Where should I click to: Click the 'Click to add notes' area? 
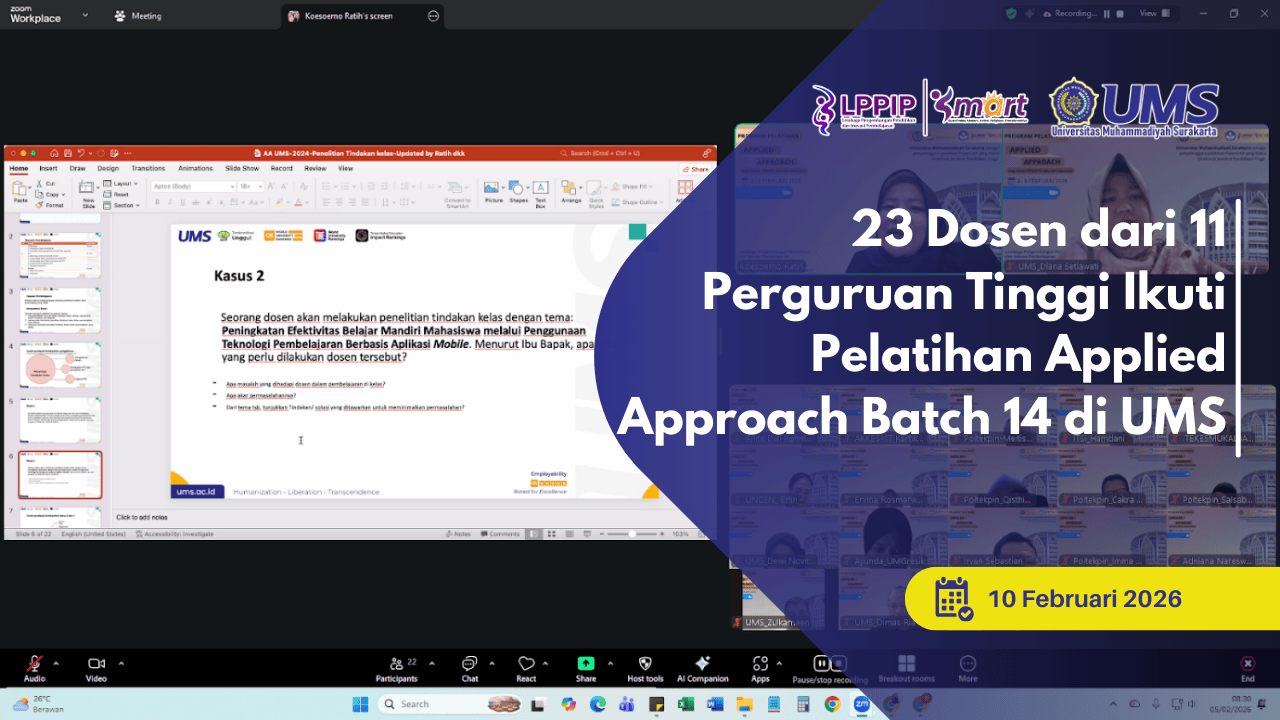coord(142,517)
